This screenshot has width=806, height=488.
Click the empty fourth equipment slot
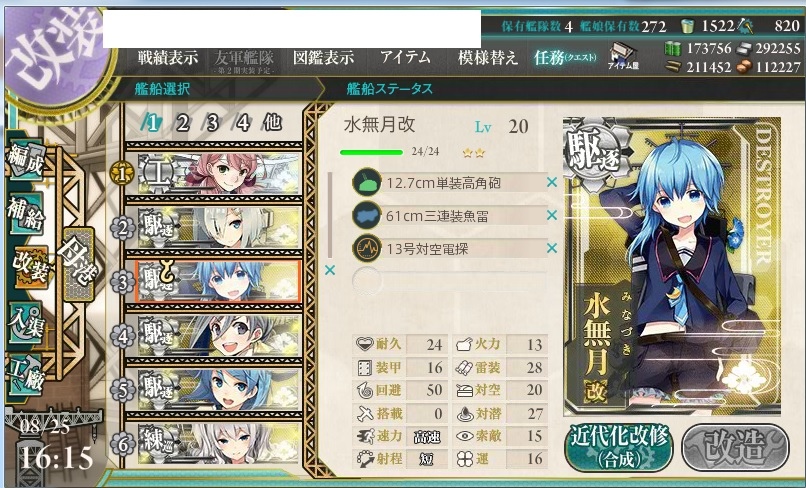pos(449,281)
